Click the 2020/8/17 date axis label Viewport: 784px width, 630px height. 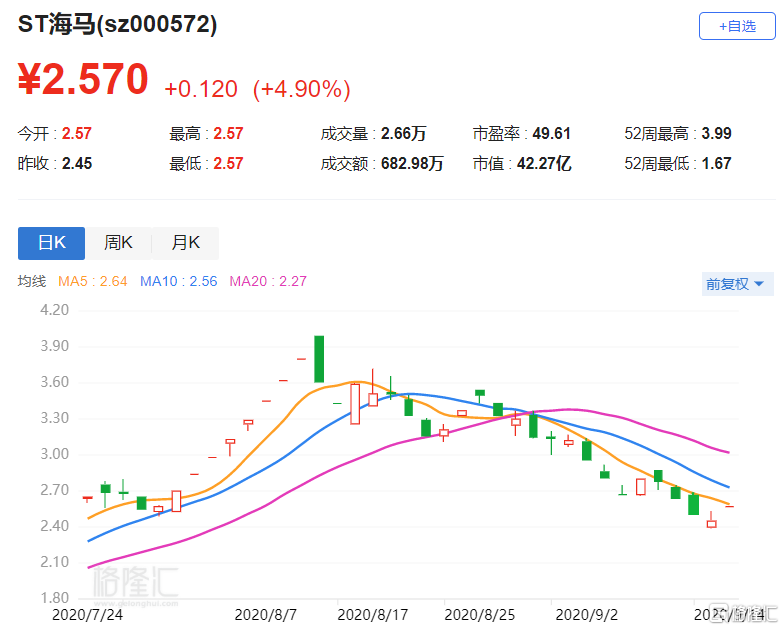click(372, 614)
